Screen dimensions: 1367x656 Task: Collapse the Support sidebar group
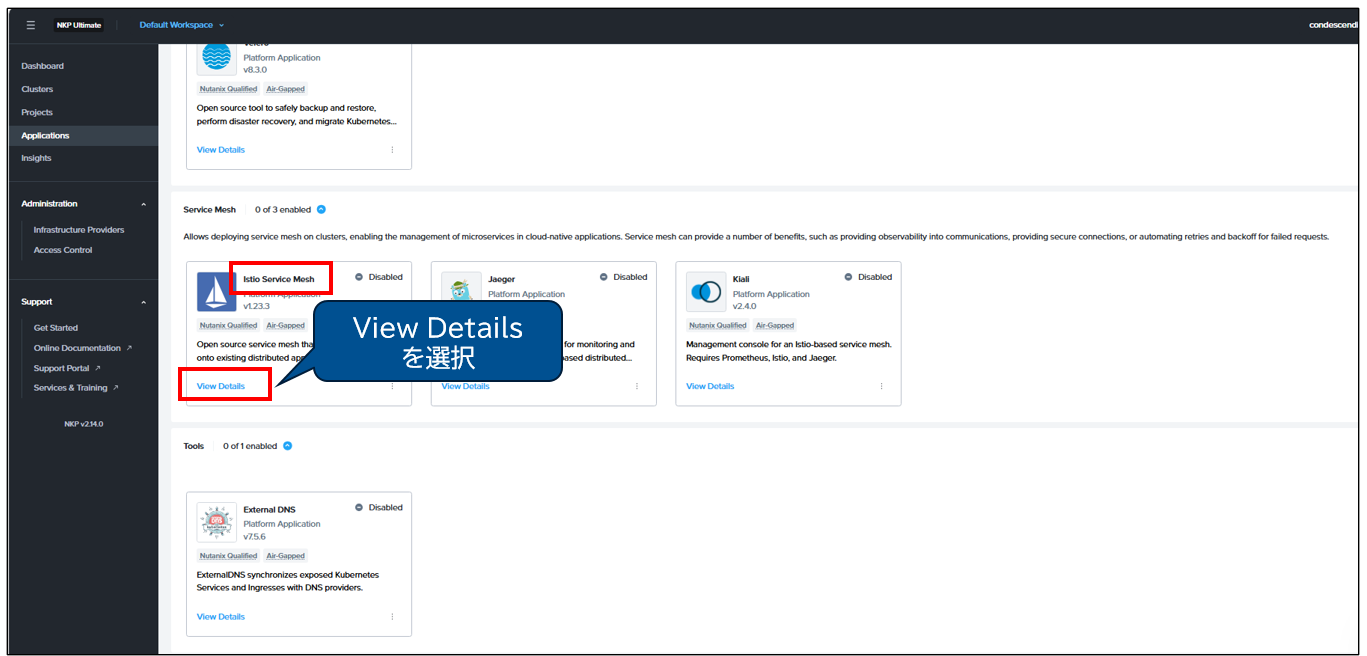click(x=143, y=302)
